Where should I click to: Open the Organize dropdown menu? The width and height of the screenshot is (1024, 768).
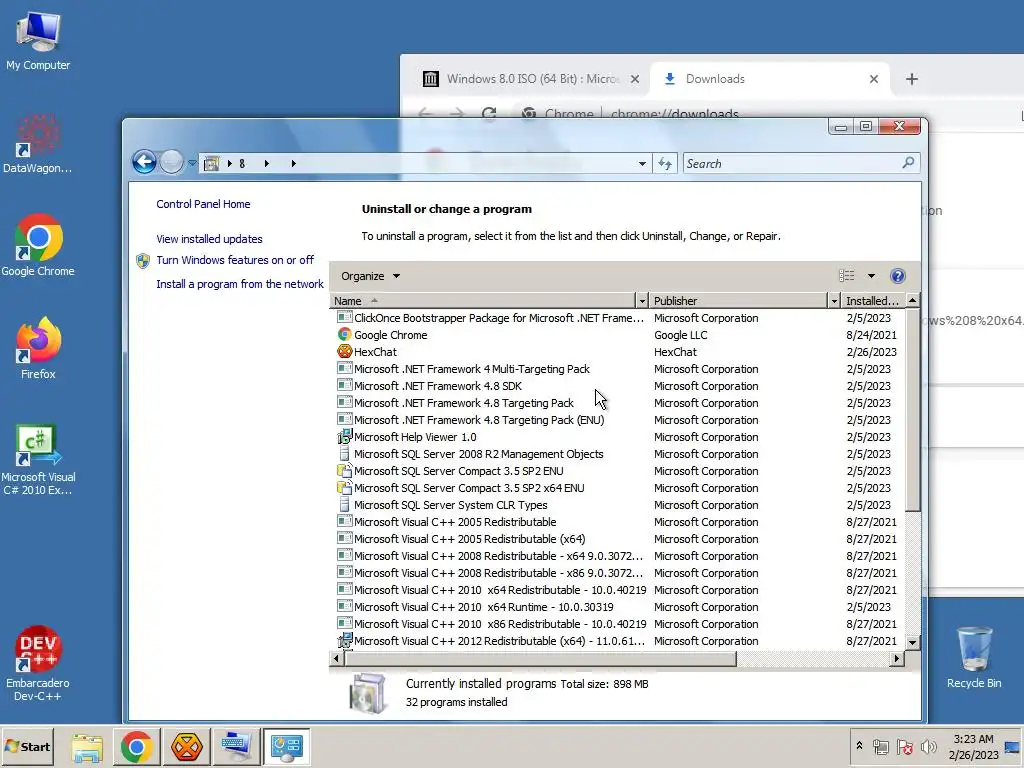click(370, 276)
